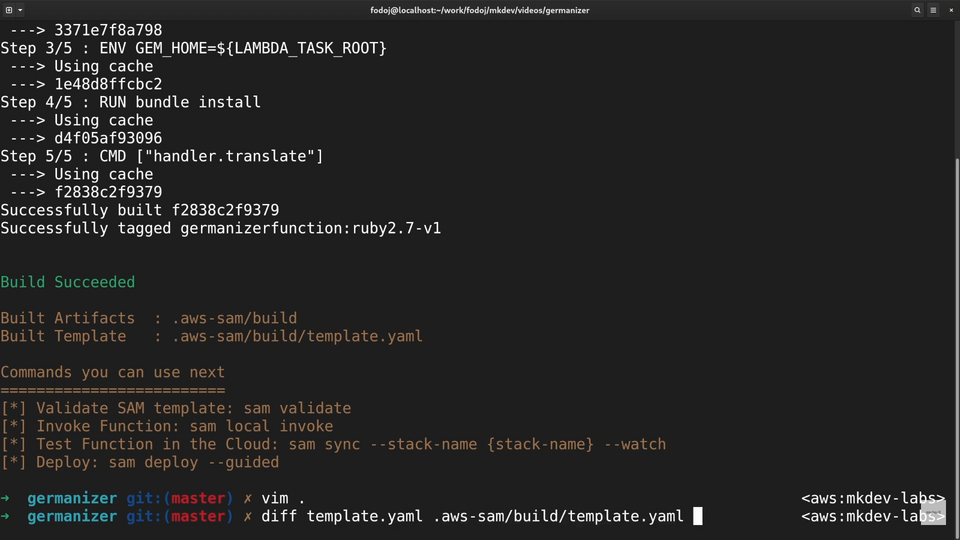Click "Deploy: sam deploy --guided" line

click(140, 462)
